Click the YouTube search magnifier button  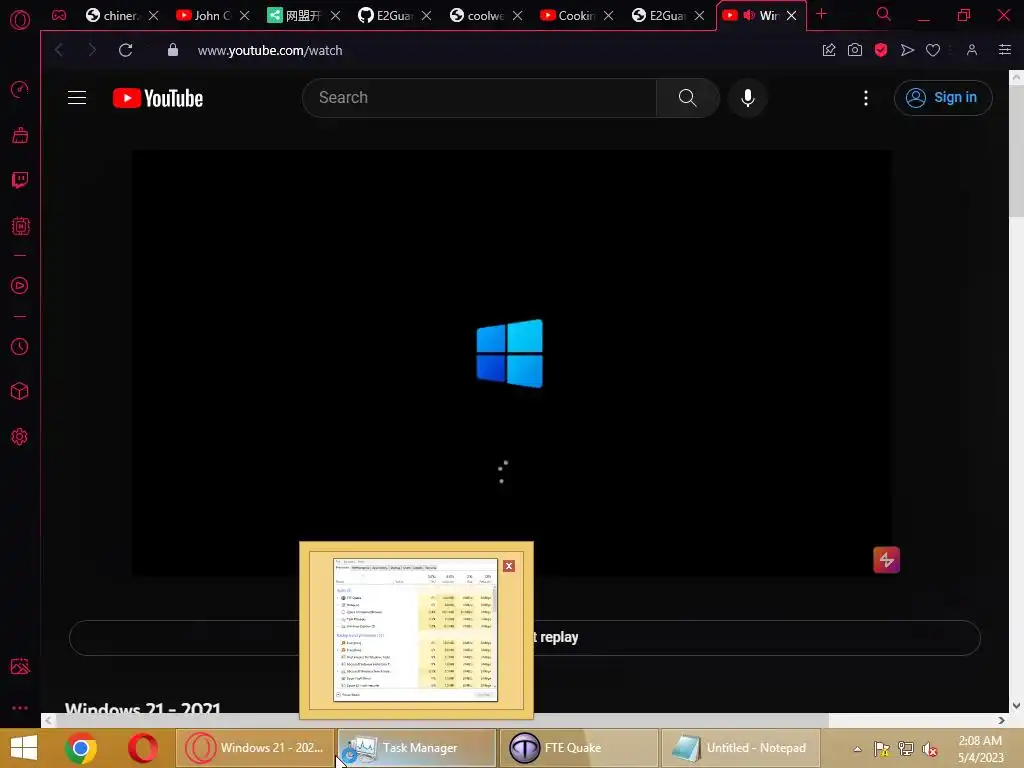pyautogui.click(x=688, y=98)
